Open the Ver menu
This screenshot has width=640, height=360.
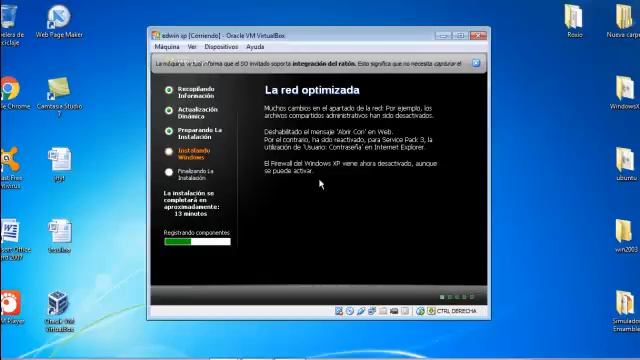tap(192, 47)
